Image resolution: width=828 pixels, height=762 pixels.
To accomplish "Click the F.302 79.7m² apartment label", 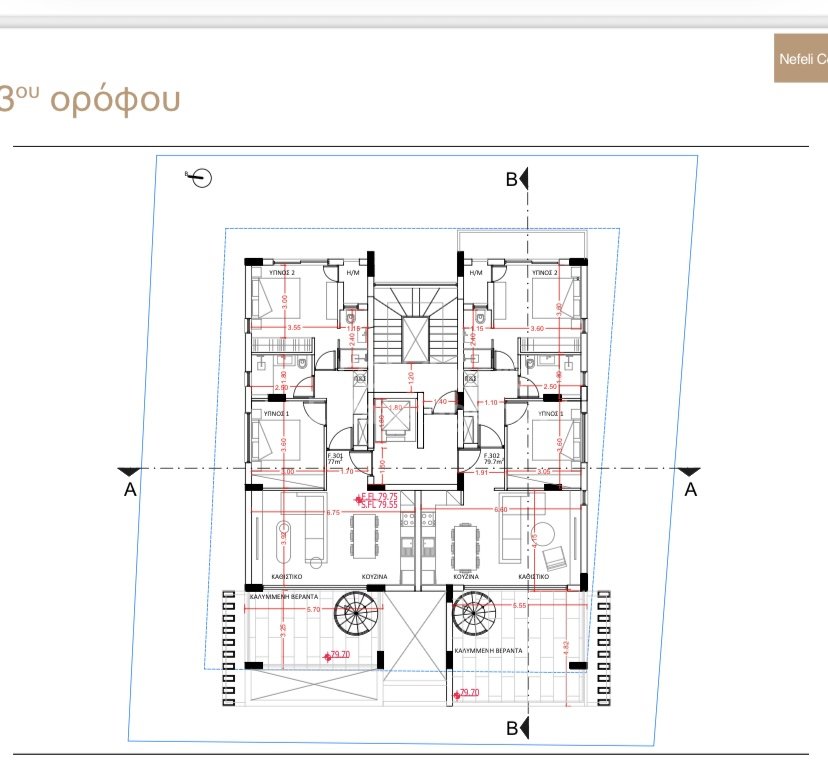I will point(492,458).
